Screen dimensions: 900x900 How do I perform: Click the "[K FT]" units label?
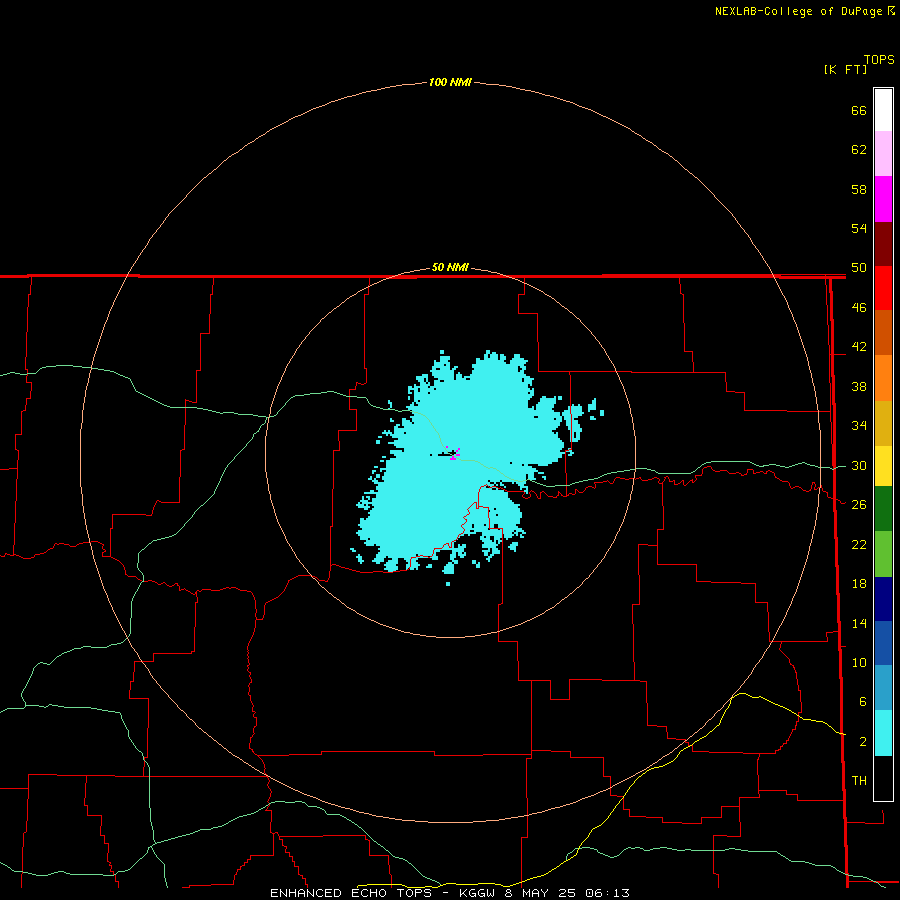(845, 69)
